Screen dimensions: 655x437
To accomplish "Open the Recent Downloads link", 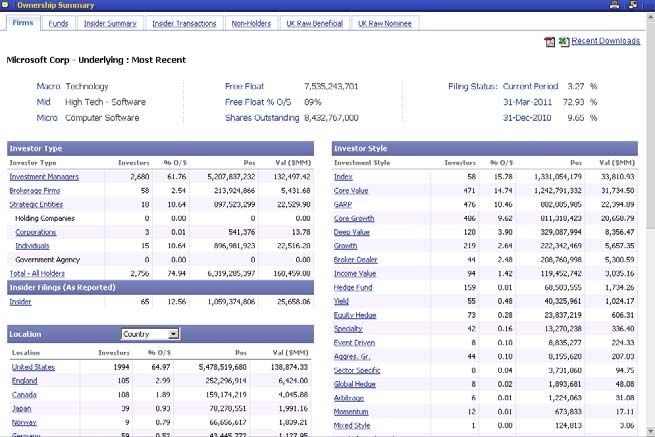I will [x=605, y=41].
